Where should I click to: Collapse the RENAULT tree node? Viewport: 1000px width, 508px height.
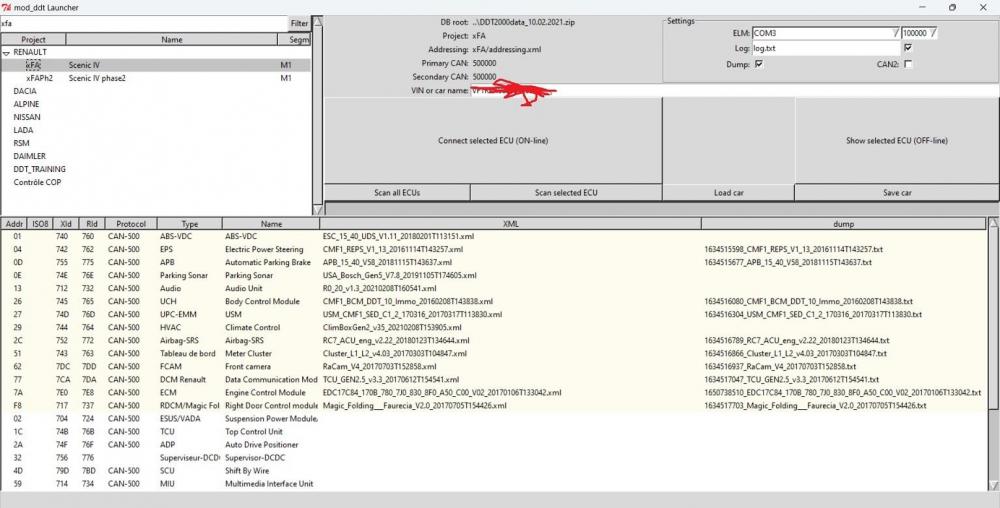tap(6, 53)
